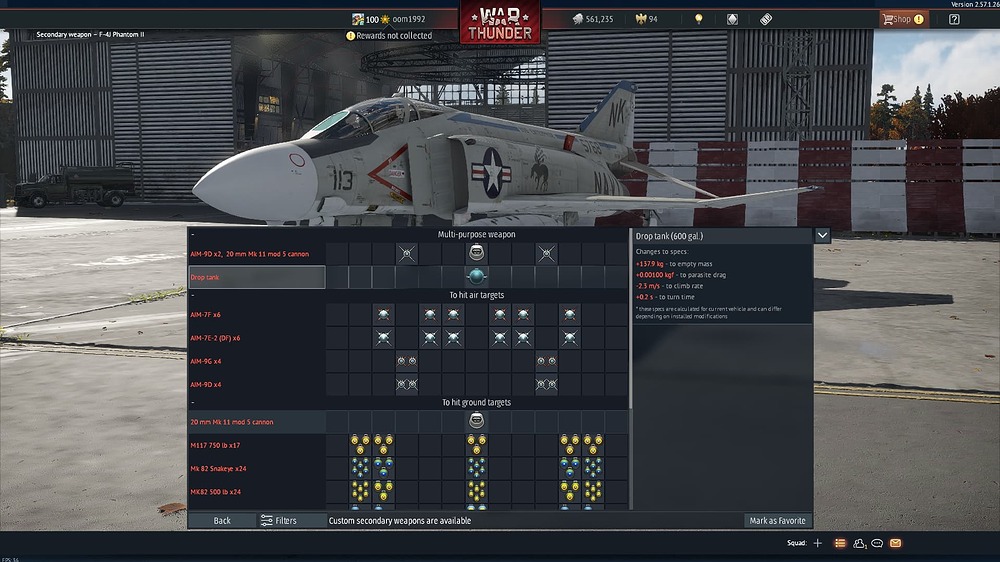Click the leftmost missile icon in the AIM-7E-2 (DF) x6 row
This screenshot has width=1000, height=562.
click(383, 337)
